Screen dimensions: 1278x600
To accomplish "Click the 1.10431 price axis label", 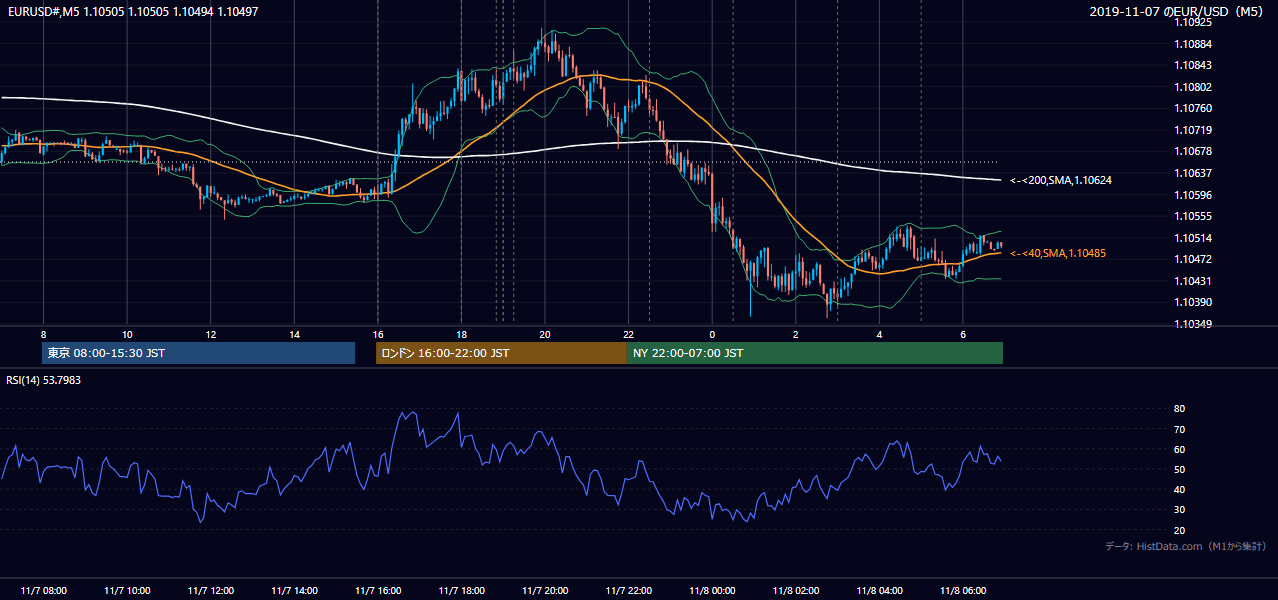I will (1193, 281).
